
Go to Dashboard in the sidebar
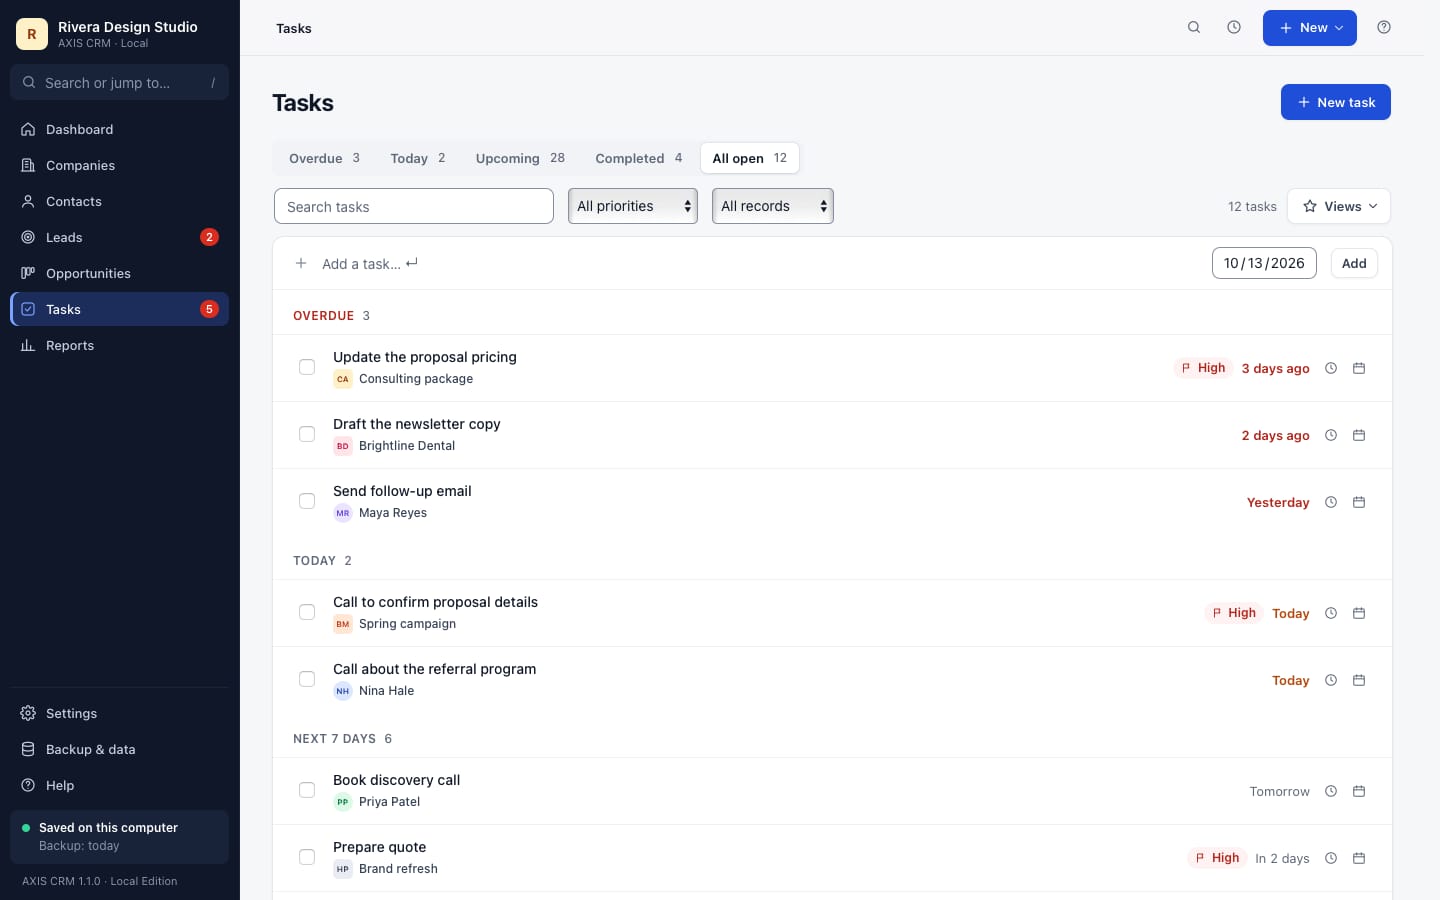[x=119, y=129]
